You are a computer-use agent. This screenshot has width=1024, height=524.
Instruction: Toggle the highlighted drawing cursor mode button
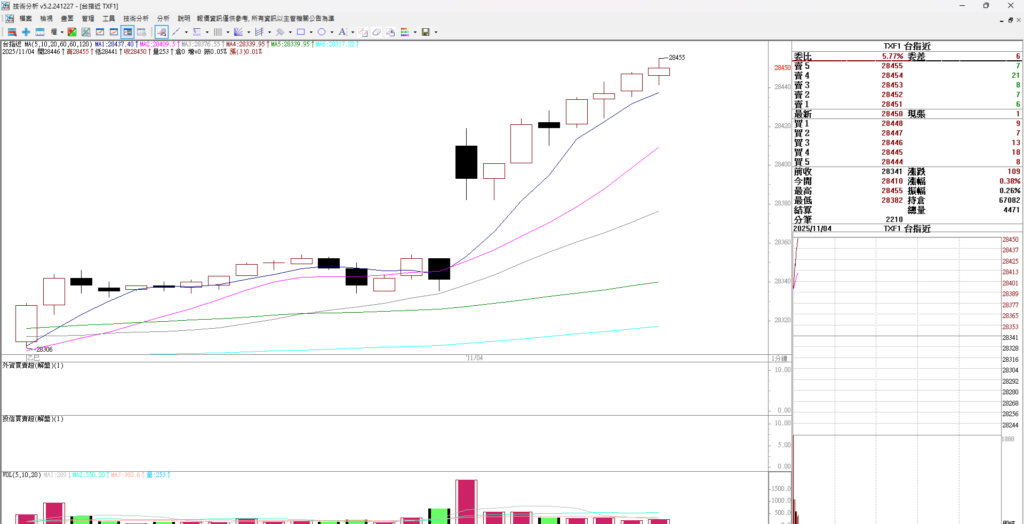[x=161, y=32]
